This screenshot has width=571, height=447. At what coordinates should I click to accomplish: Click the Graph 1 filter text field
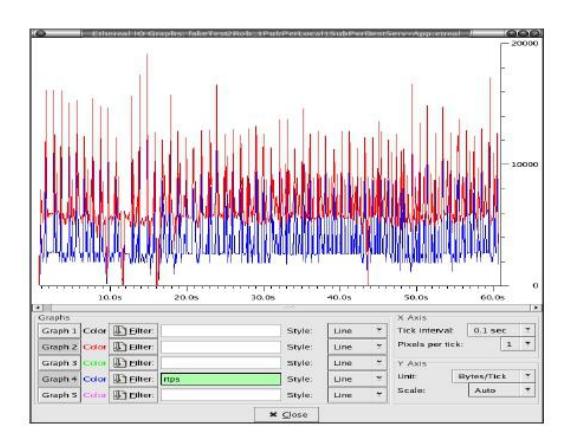(221, 331)
